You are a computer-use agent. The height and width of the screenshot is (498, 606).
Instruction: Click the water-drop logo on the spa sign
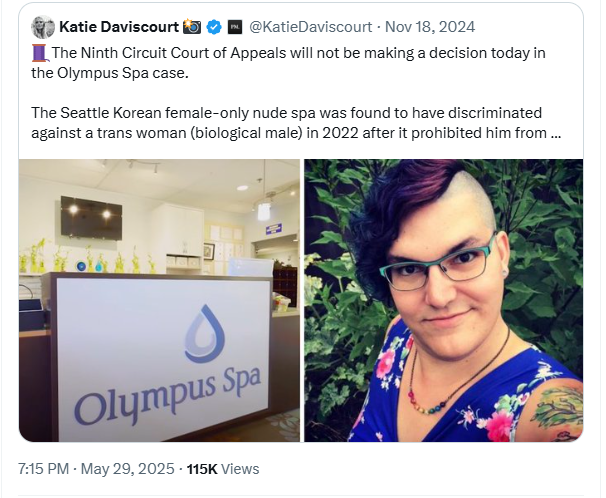tap(204, 334)
